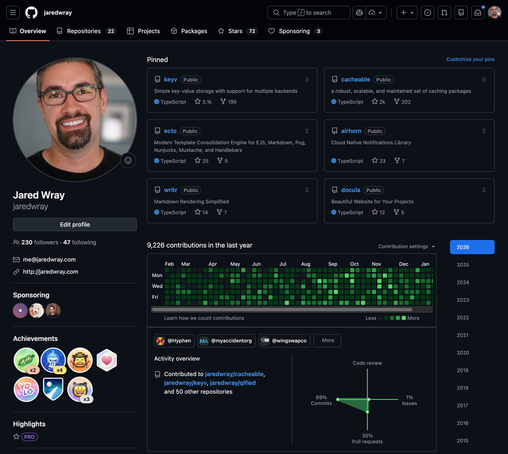The width and height of the screenshot is (508, 454).
Task: View keyv forks count 195
Action: [228, 102]
